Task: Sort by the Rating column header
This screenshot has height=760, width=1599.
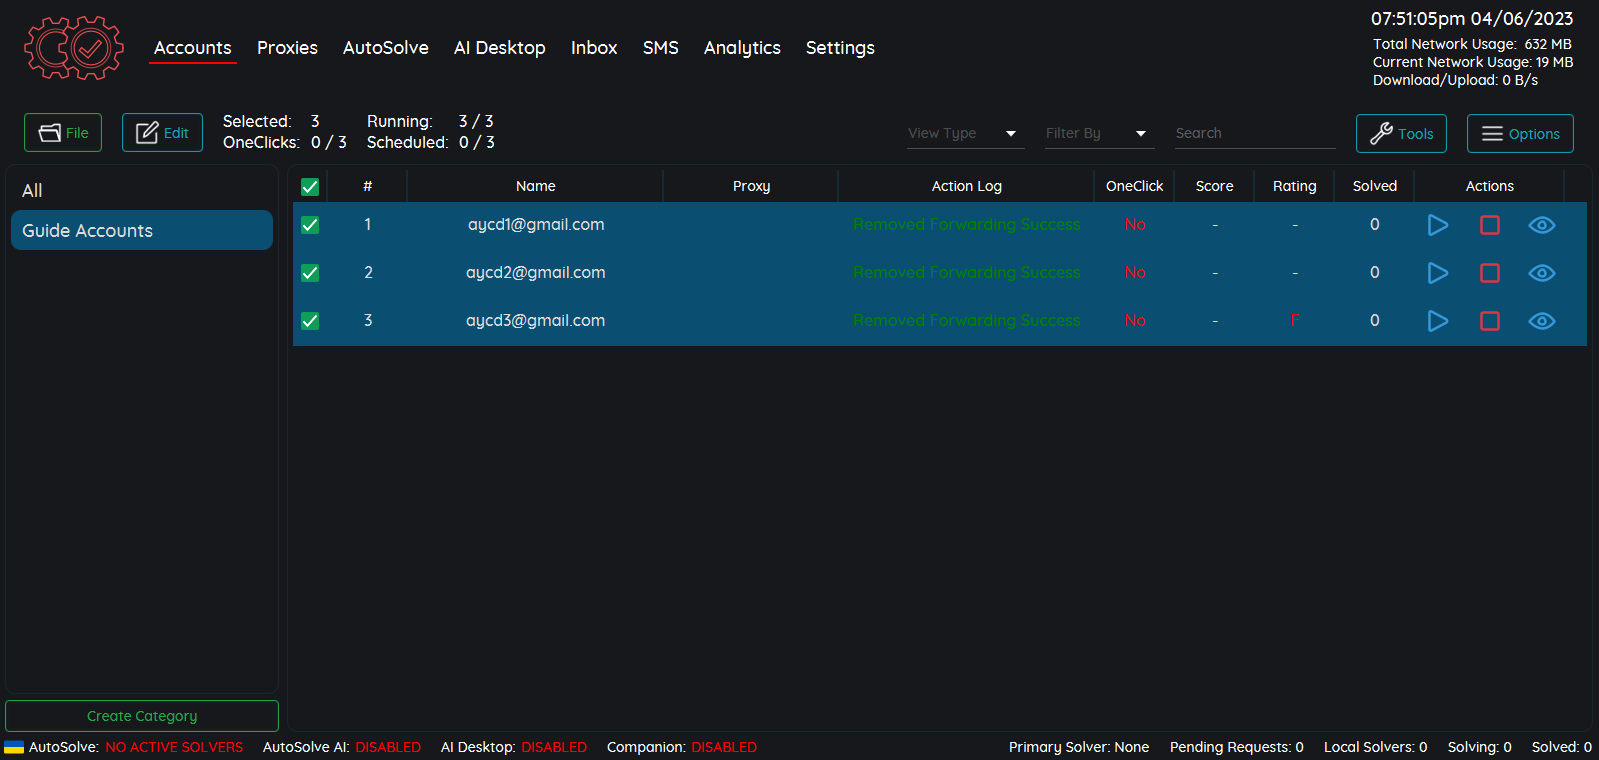Action: coord(1295,186)
